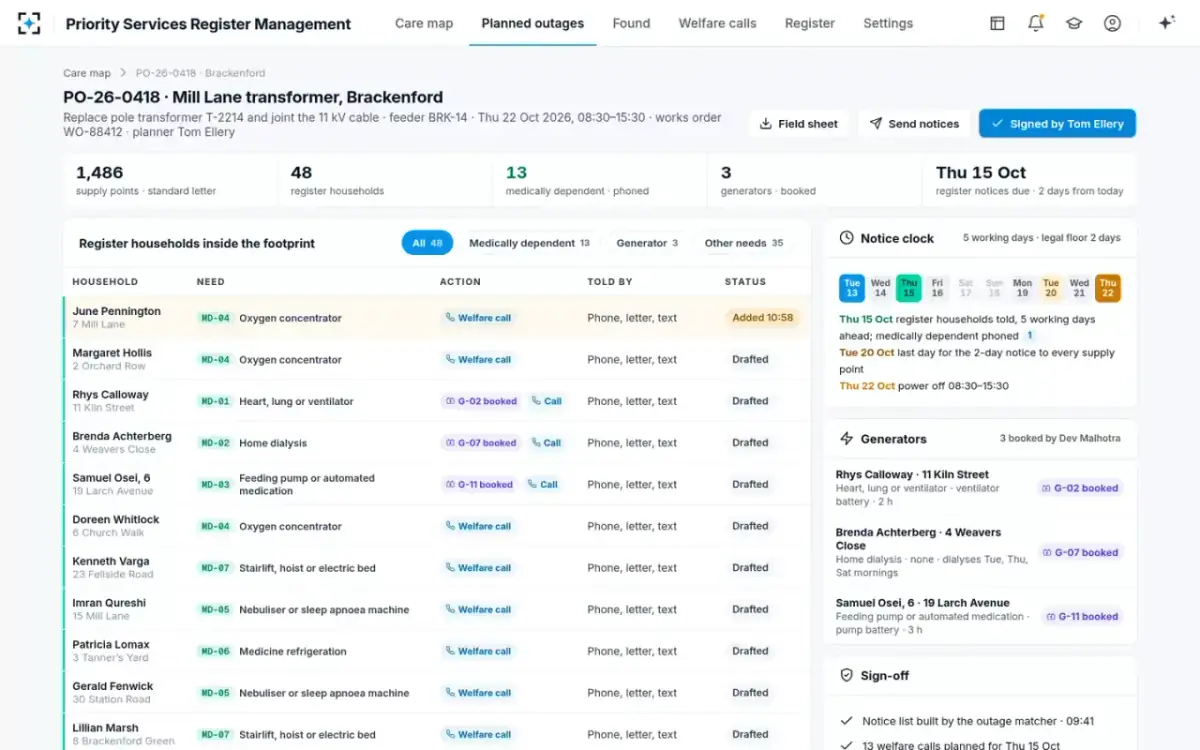Click the 48 register households stat
Viewport: 1200px width, 750px height.
point(384,180)
